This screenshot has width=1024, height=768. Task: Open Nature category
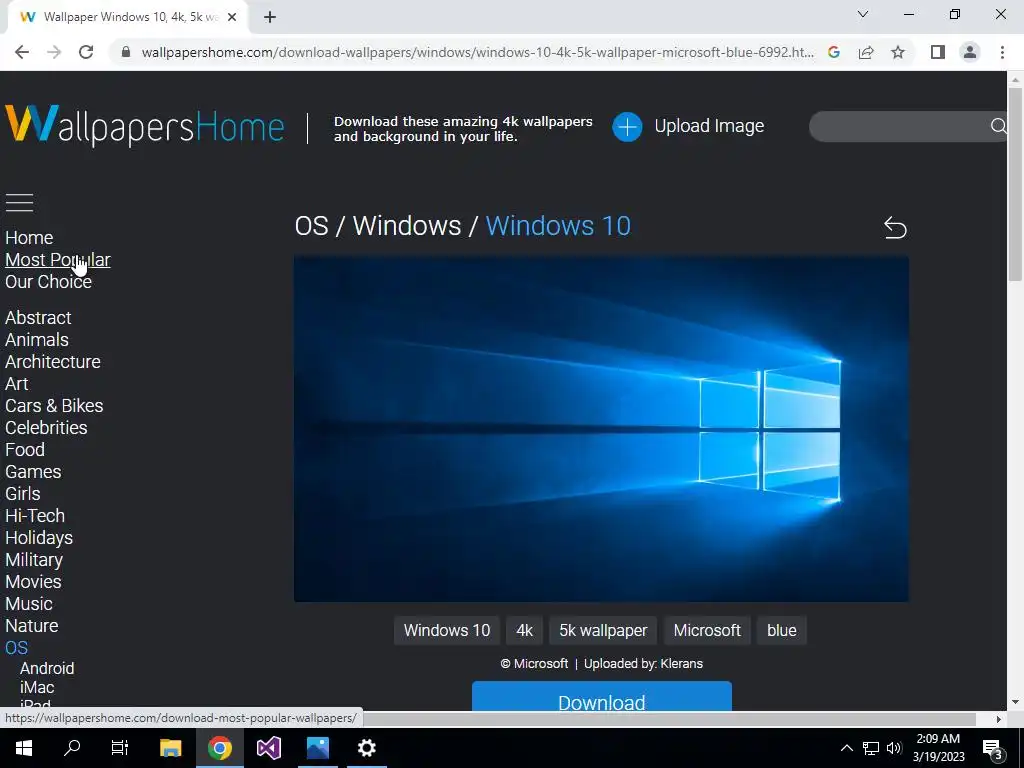(x=32, y=626)
